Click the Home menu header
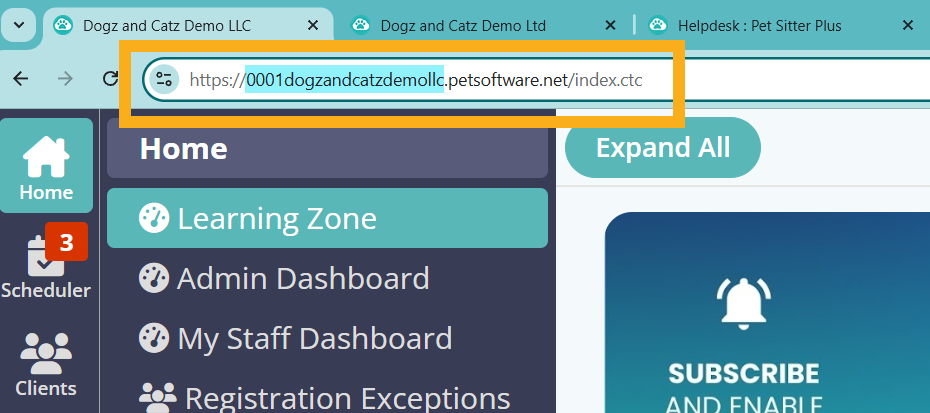The image size is (930, 413). click(327, 148)
